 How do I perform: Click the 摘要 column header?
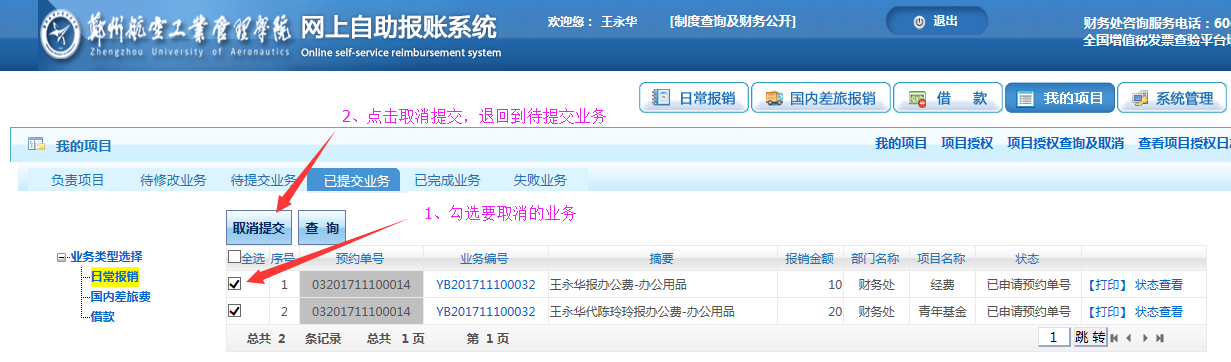[x=661, y=258]
